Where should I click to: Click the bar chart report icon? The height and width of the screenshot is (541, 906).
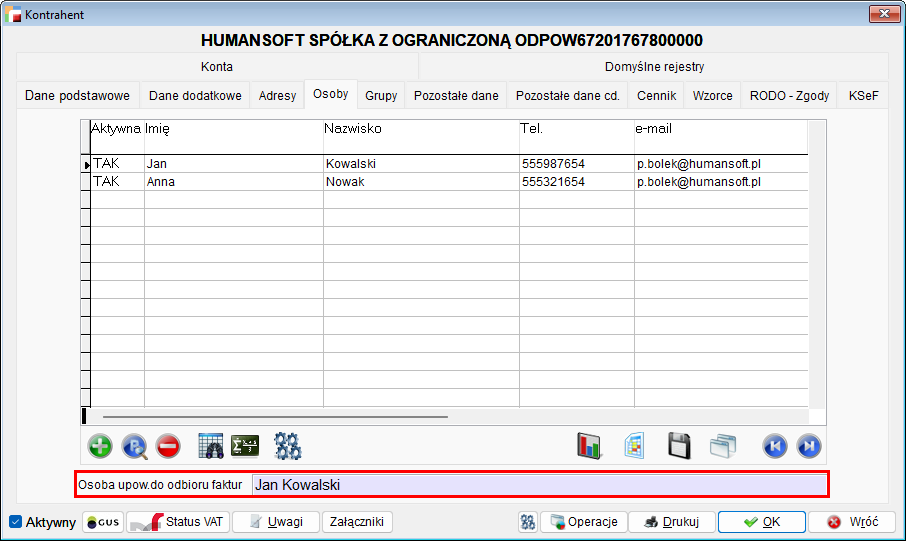point(589,446)
